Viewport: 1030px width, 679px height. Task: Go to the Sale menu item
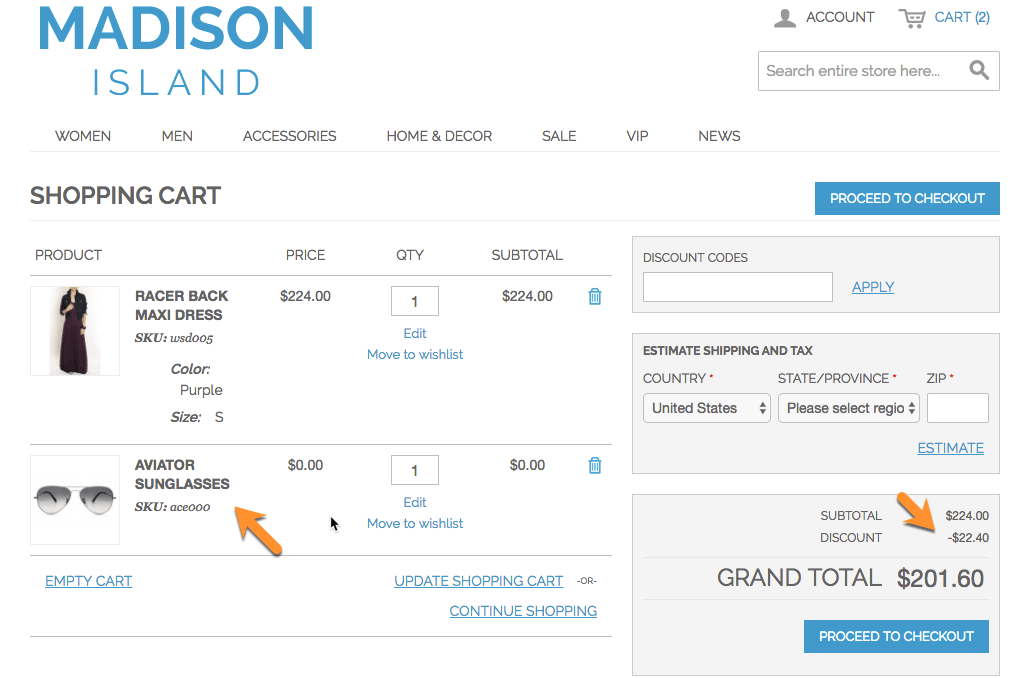(x=559, y=136)
